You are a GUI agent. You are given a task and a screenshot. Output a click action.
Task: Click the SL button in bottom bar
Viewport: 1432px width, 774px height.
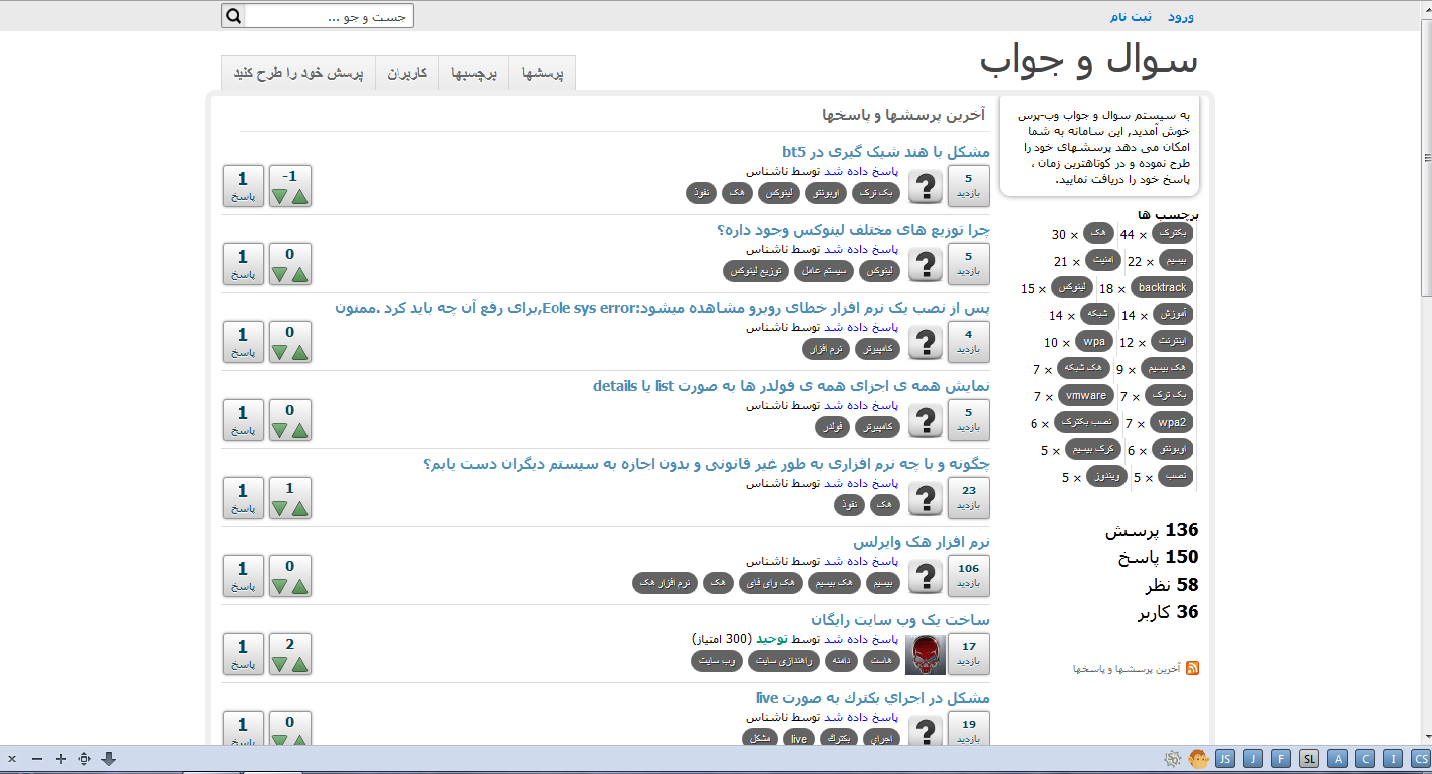(x=1309, y=759)
